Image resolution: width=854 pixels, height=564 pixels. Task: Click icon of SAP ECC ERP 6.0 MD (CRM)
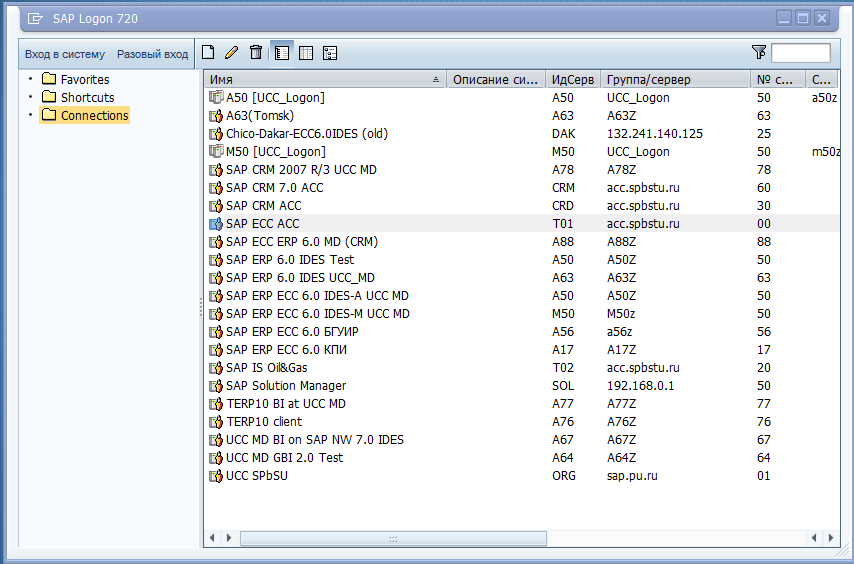[x=216, y=241]
